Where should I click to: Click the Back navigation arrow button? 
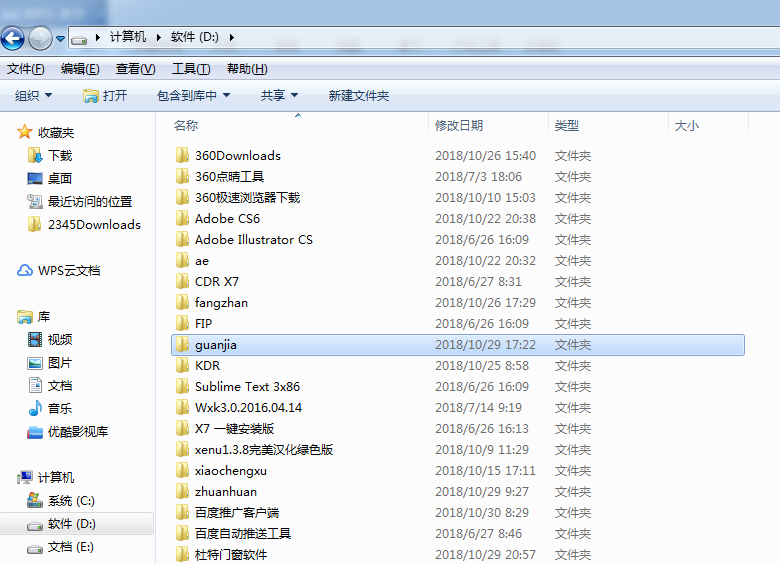tap(12, 38)
